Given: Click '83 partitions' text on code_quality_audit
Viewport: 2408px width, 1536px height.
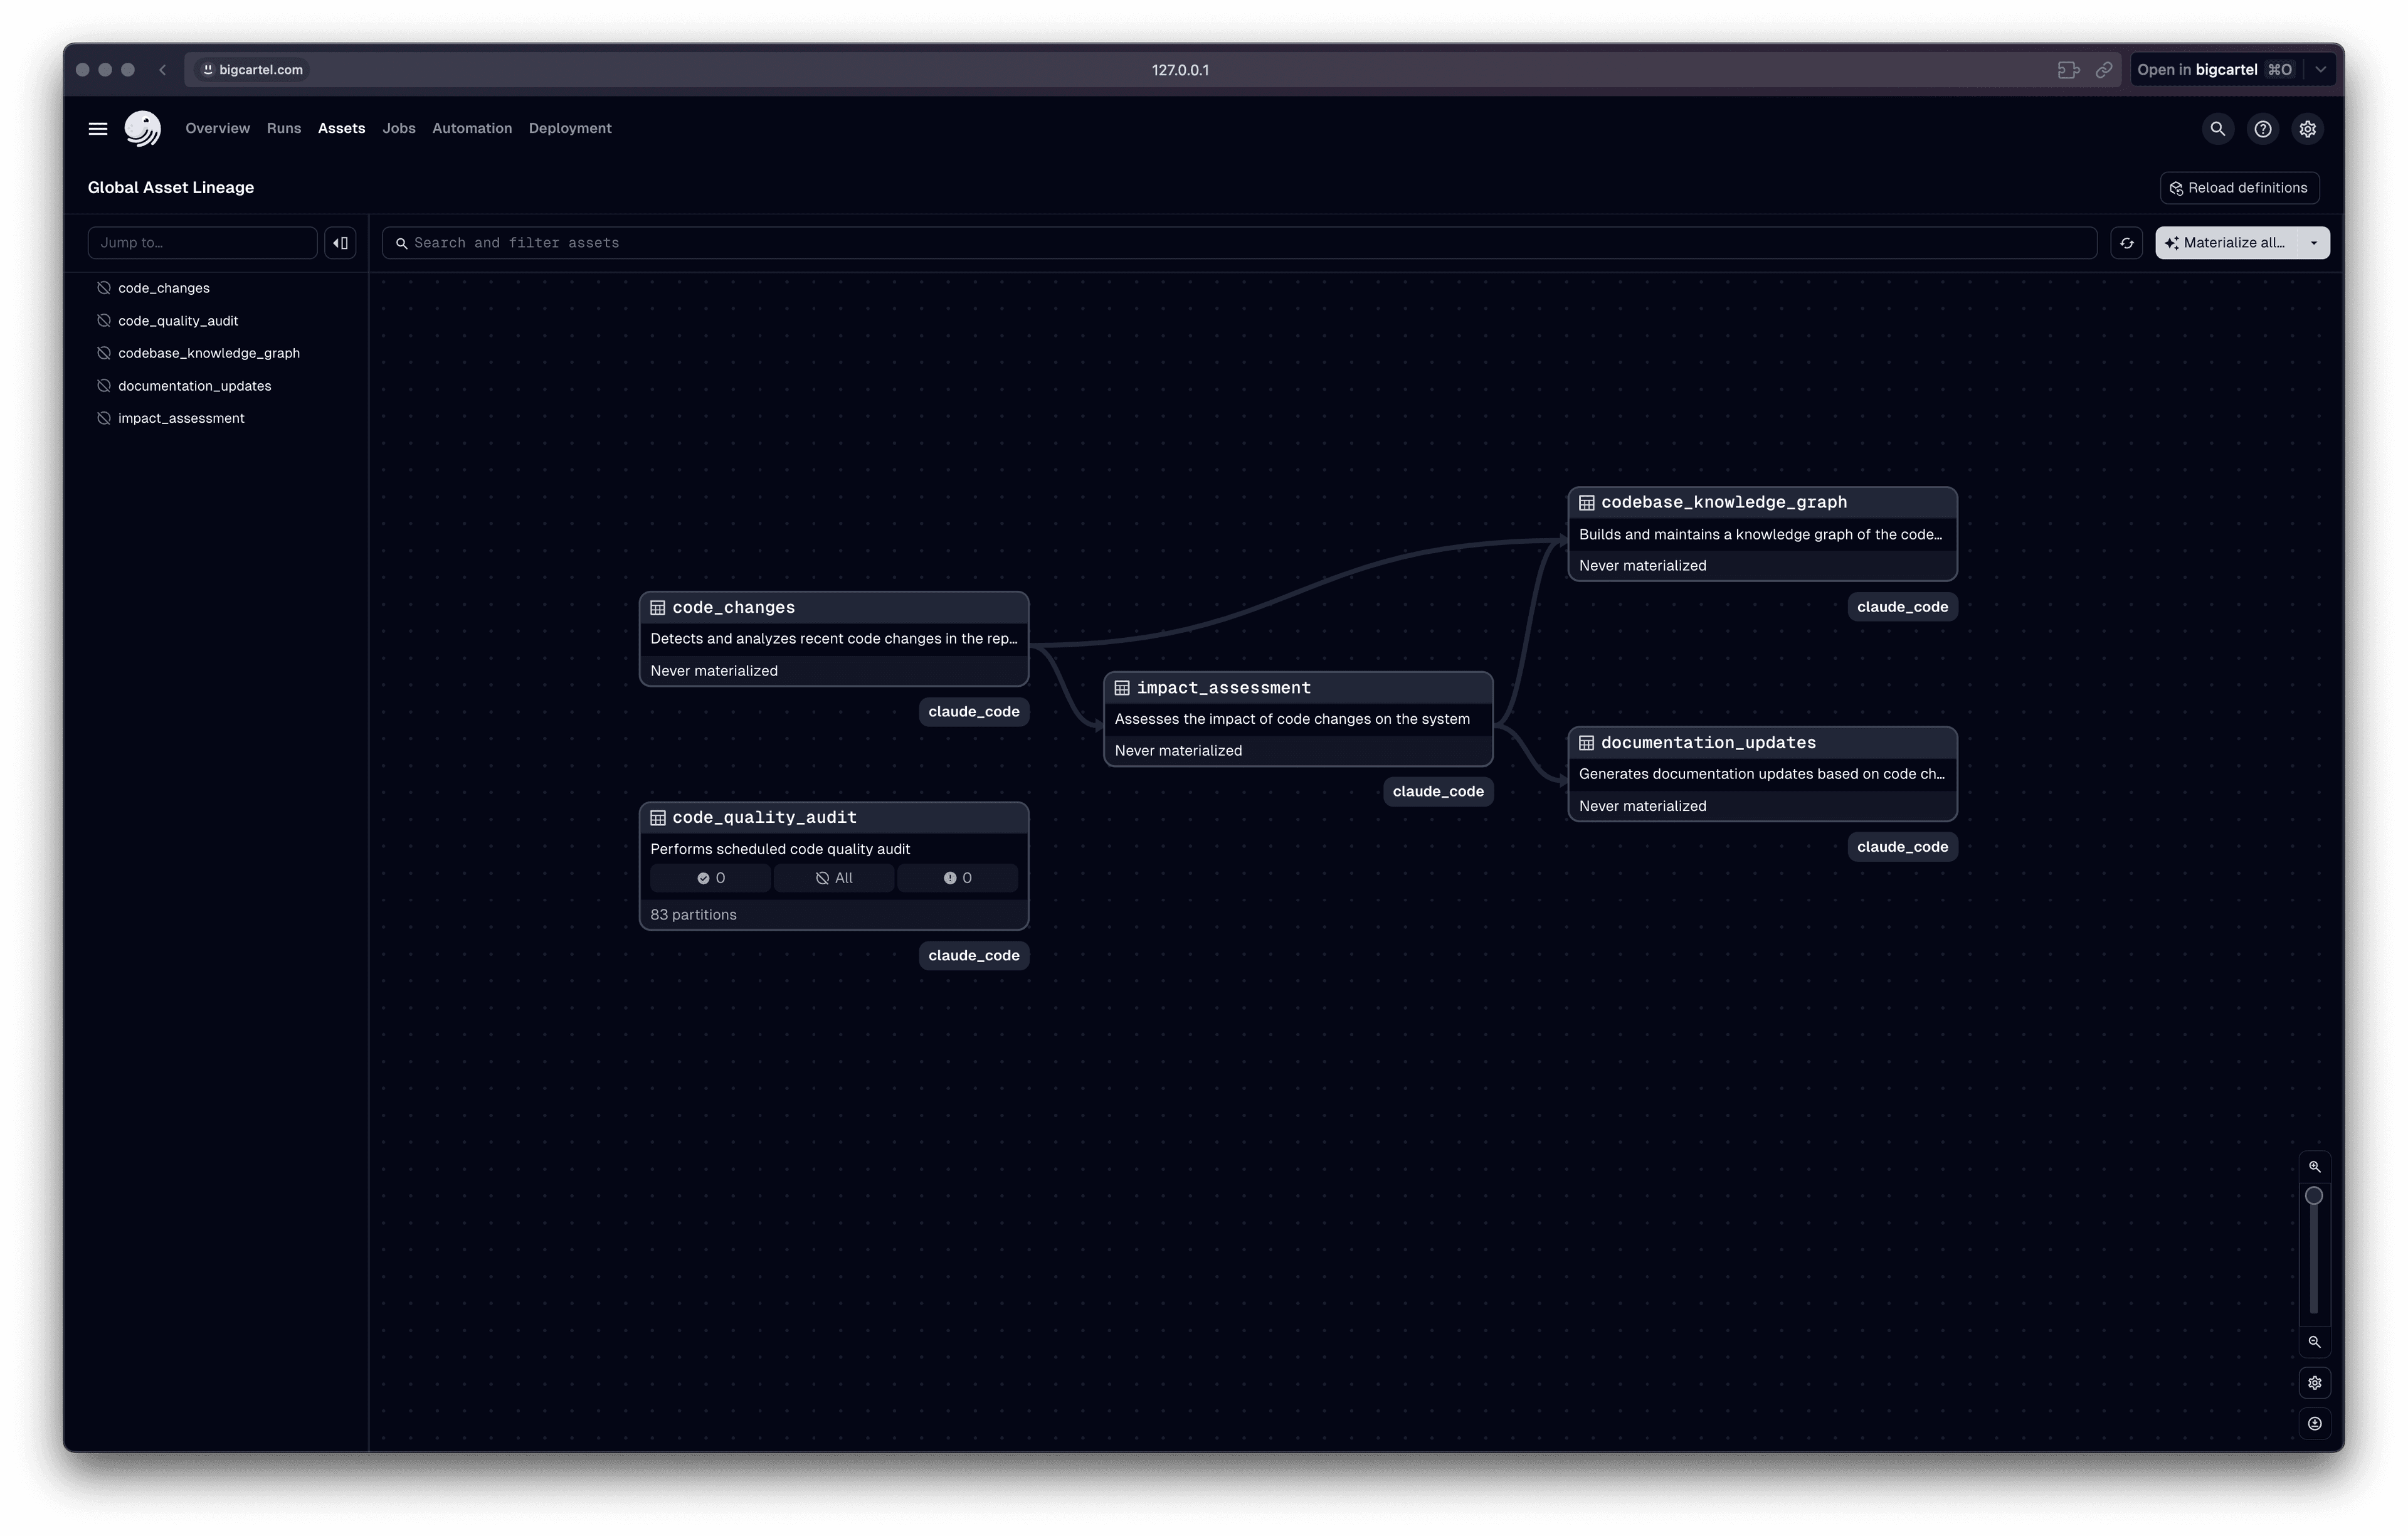Looking at the screenshot, I should [693, 915].
